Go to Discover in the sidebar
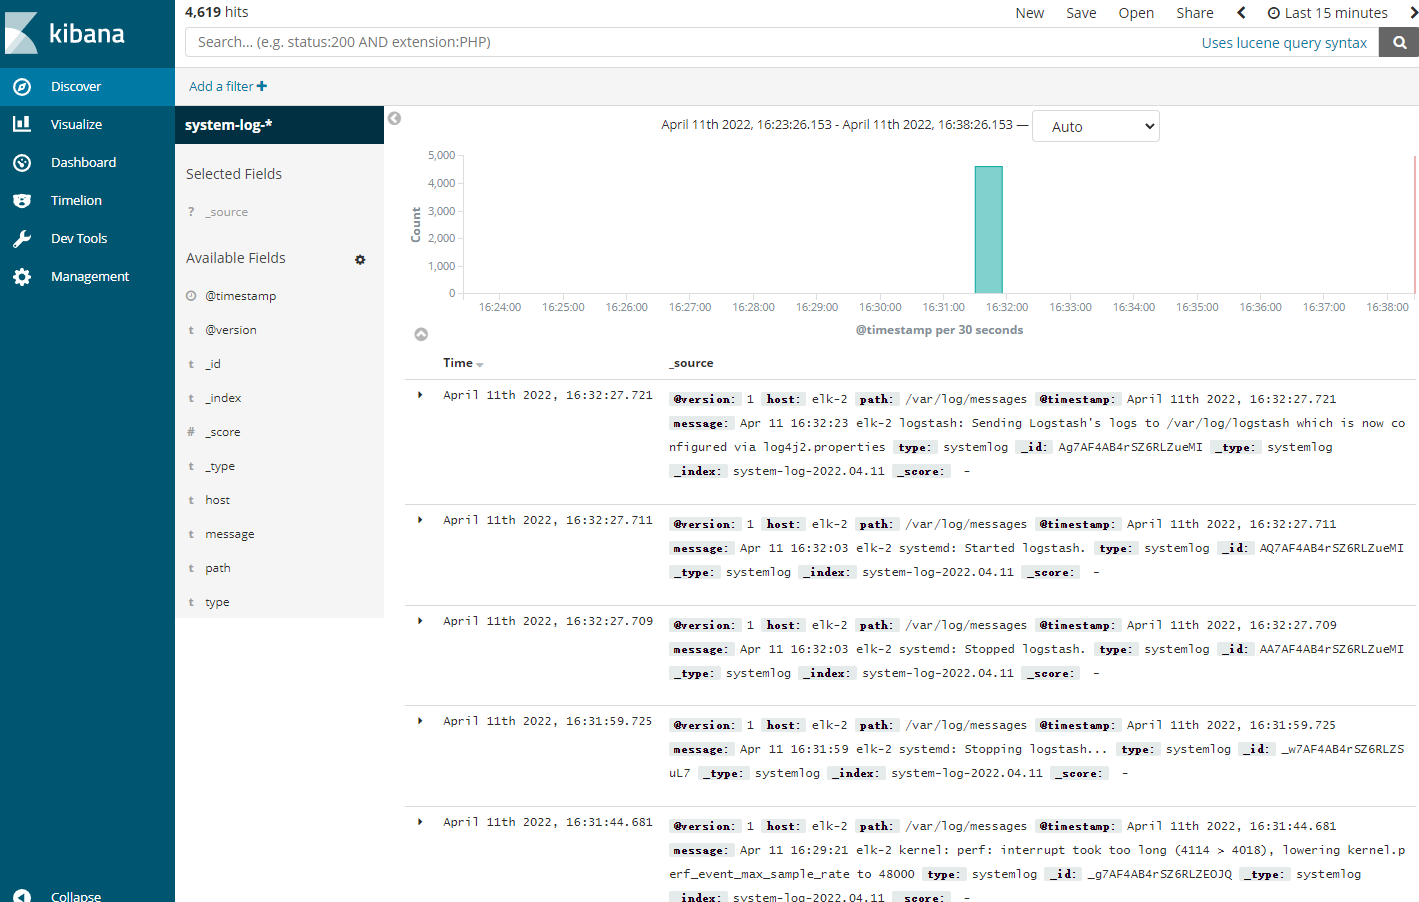Screen dimensions: 1419x902 (x=76, y=87)
